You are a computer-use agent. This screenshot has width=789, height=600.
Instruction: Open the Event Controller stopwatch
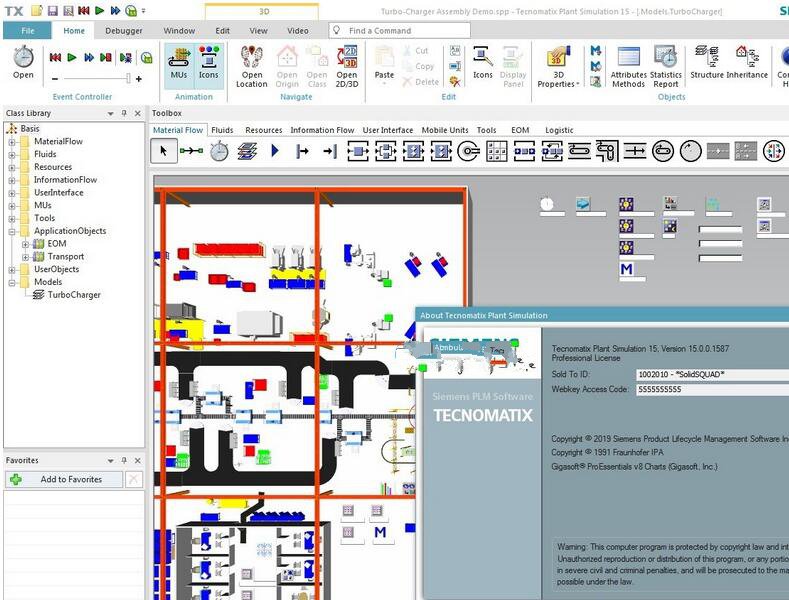tap(23, 62)
